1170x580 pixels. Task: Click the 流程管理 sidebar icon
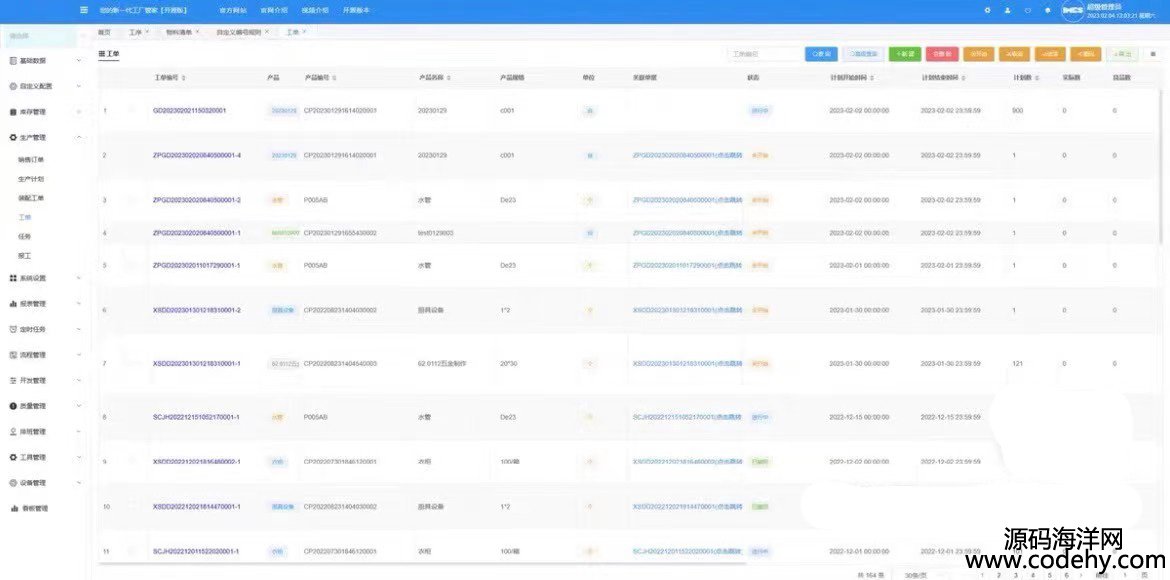pyautogui.click(x=13, y=355)
